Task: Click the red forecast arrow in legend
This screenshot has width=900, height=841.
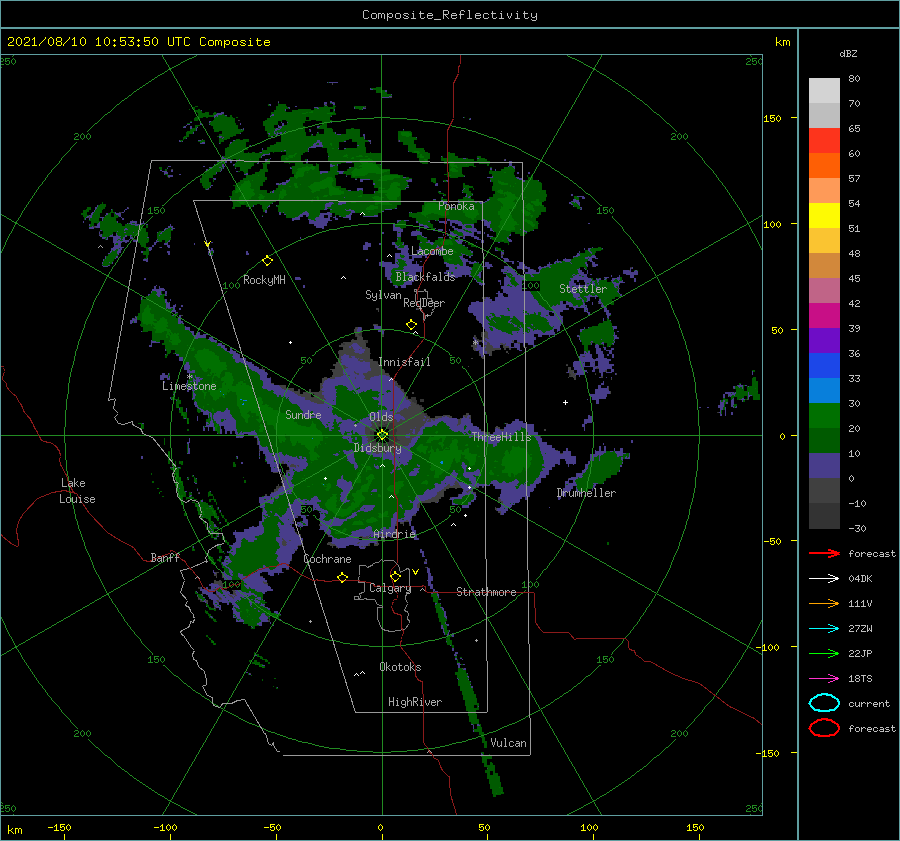Action: (x=824, y=553)
